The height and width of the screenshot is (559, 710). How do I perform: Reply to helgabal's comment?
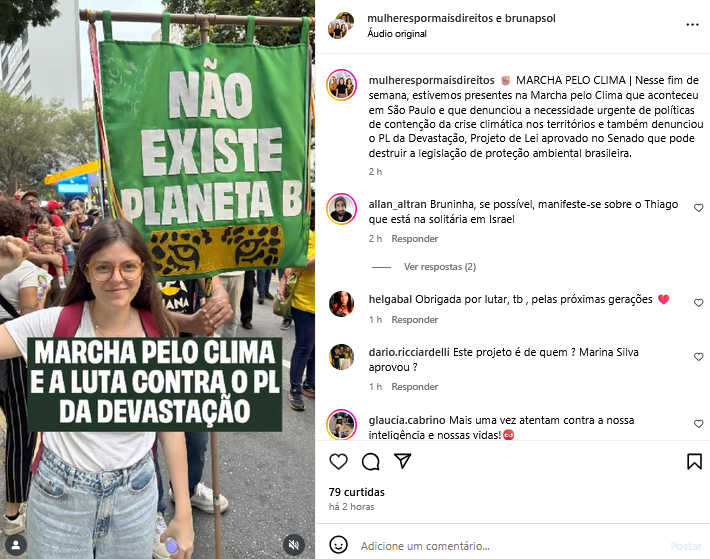[x=415, y=320]
